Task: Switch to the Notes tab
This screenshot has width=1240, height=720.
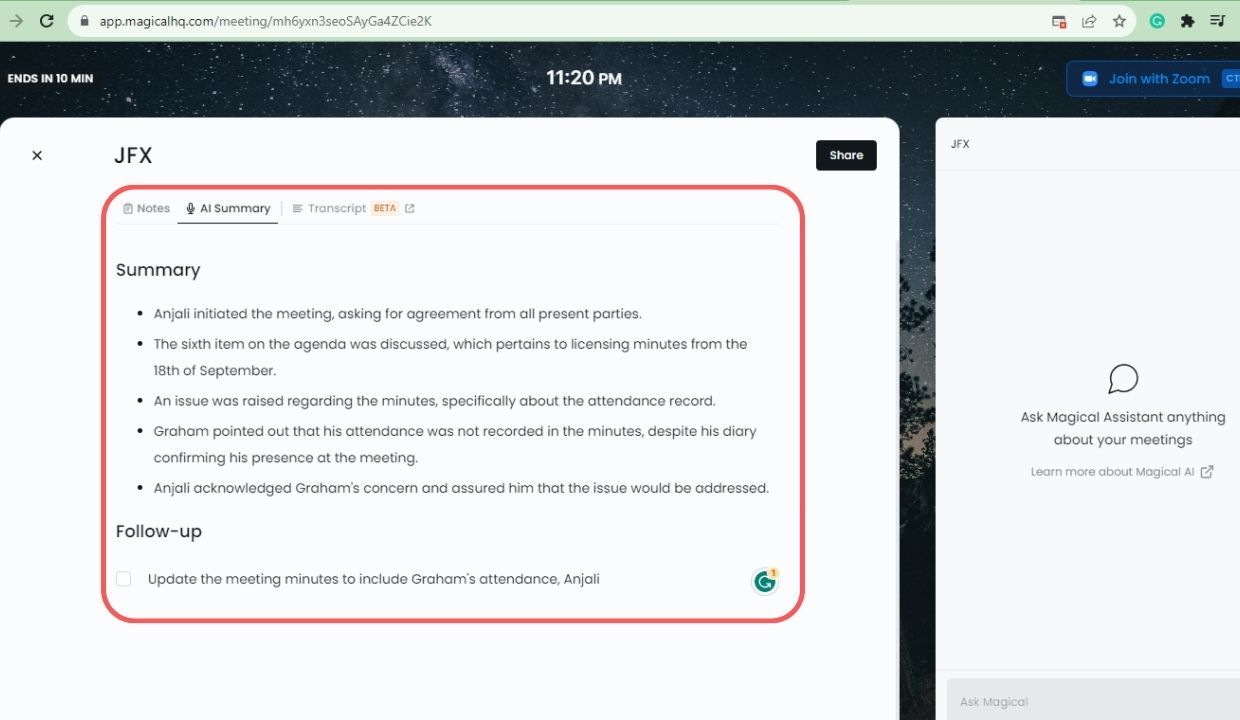Action: [x=146, y=208]
